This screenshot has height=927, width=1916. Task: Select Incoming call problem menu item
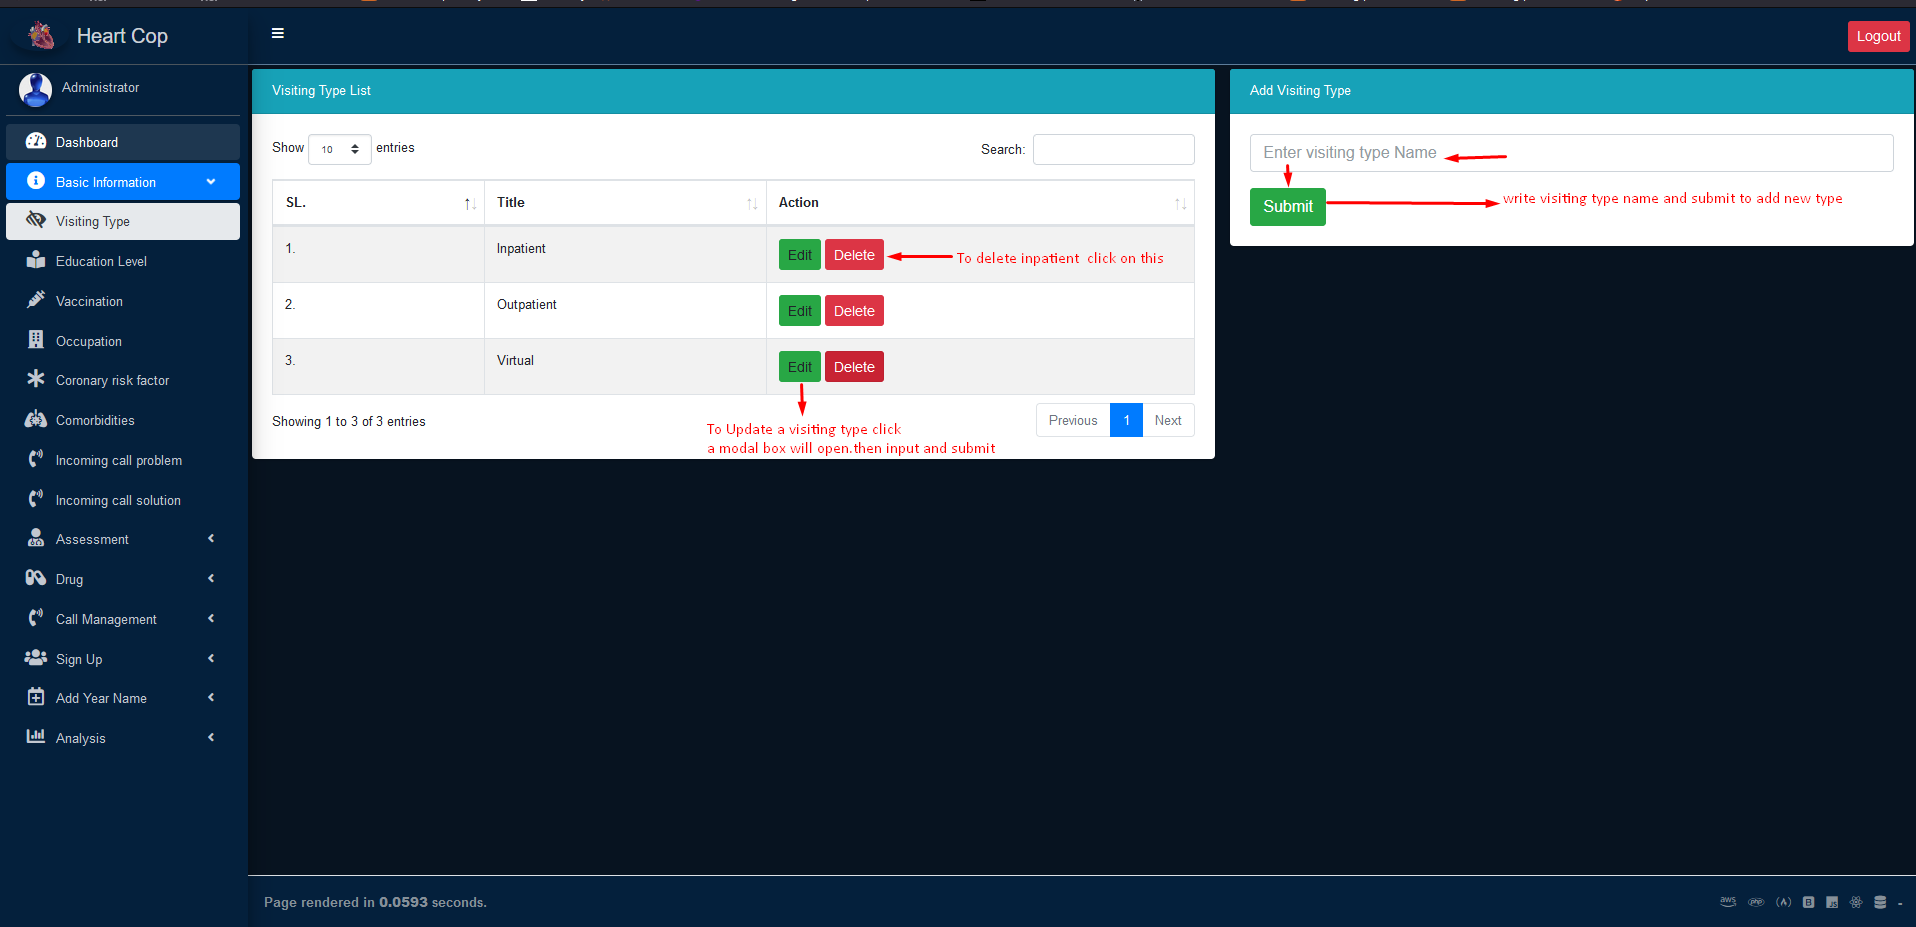[118, 460]
